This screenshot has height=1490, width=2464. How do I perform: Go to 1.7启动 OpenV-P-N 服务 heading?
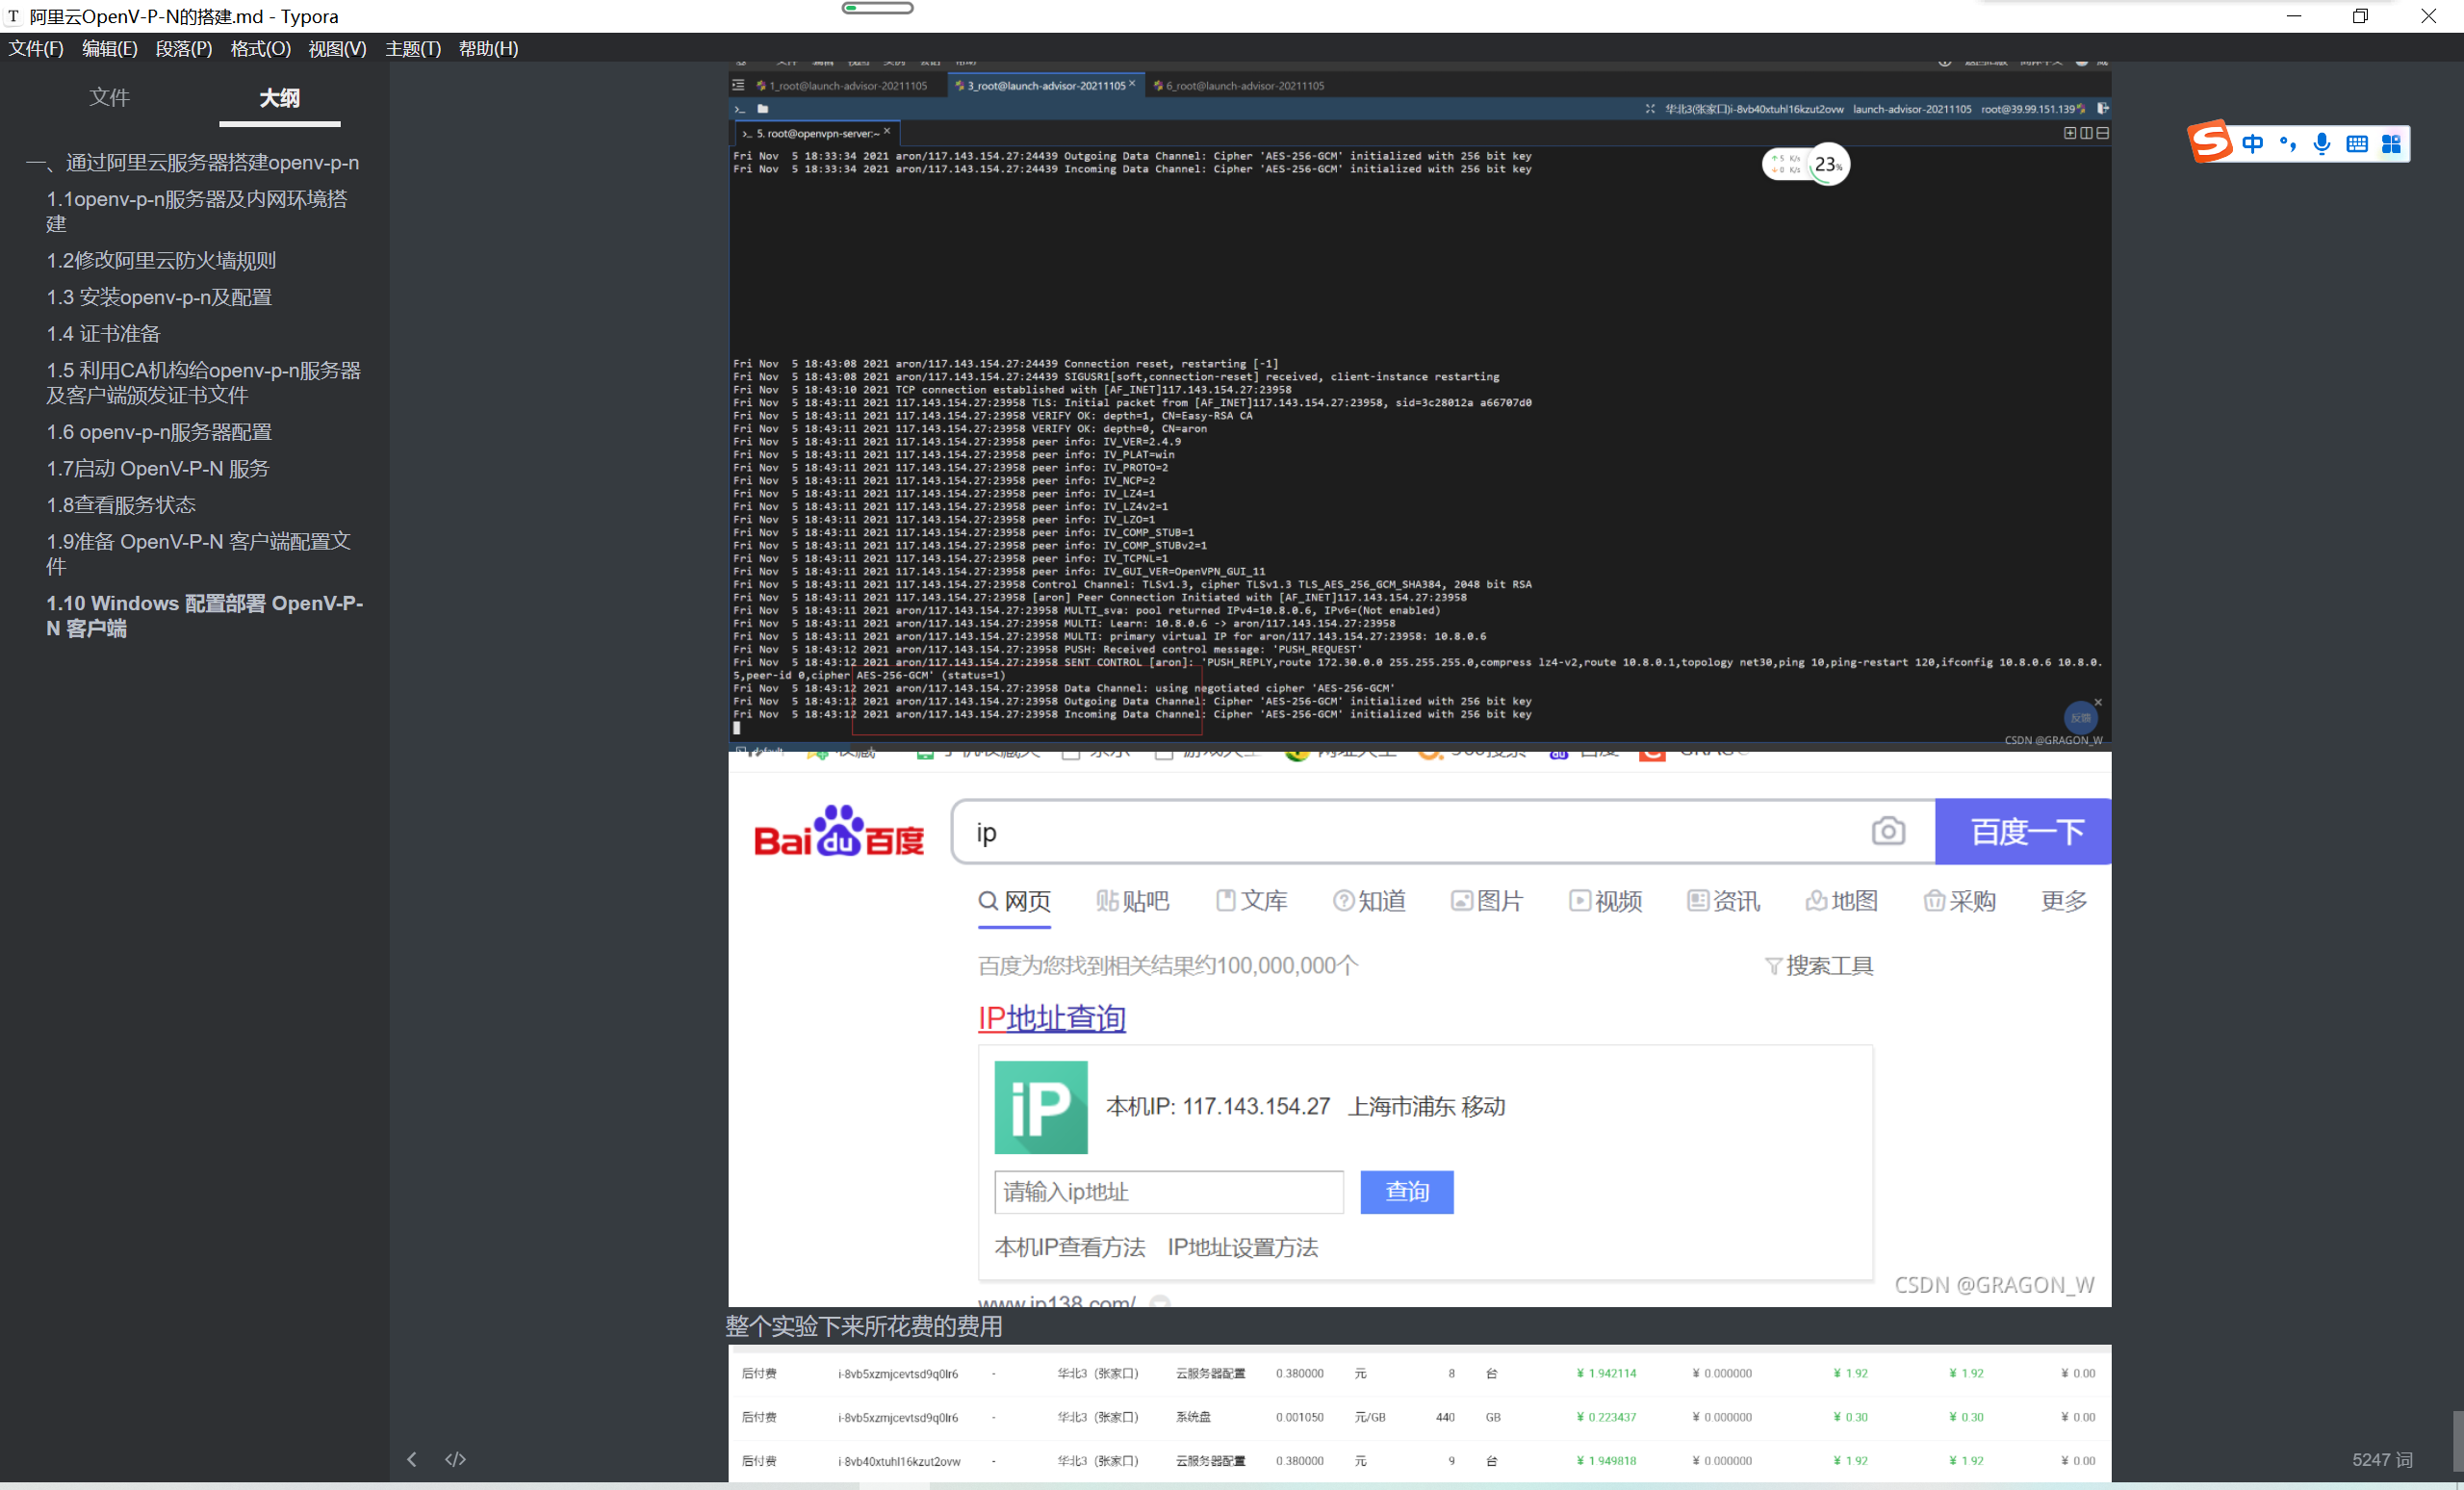click(158, 468)
